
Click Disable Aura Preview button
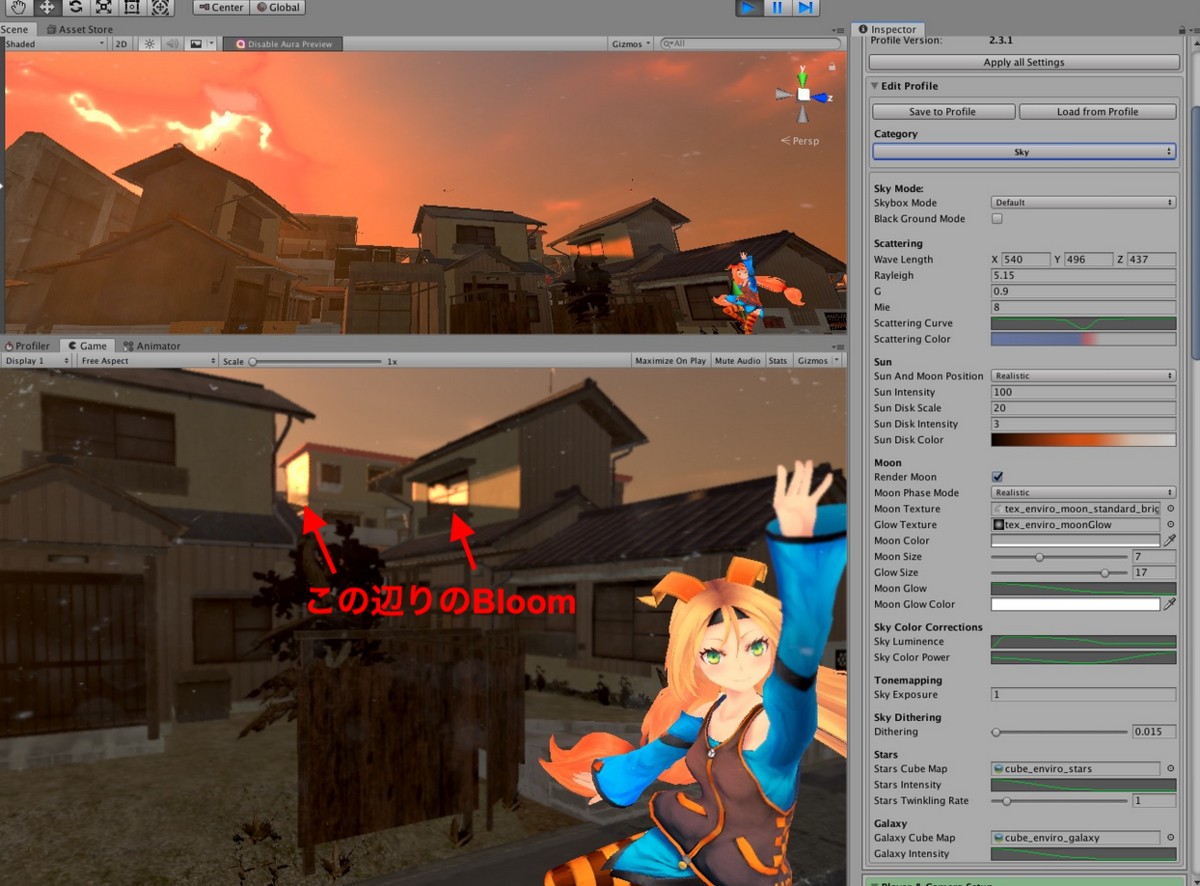283,44
